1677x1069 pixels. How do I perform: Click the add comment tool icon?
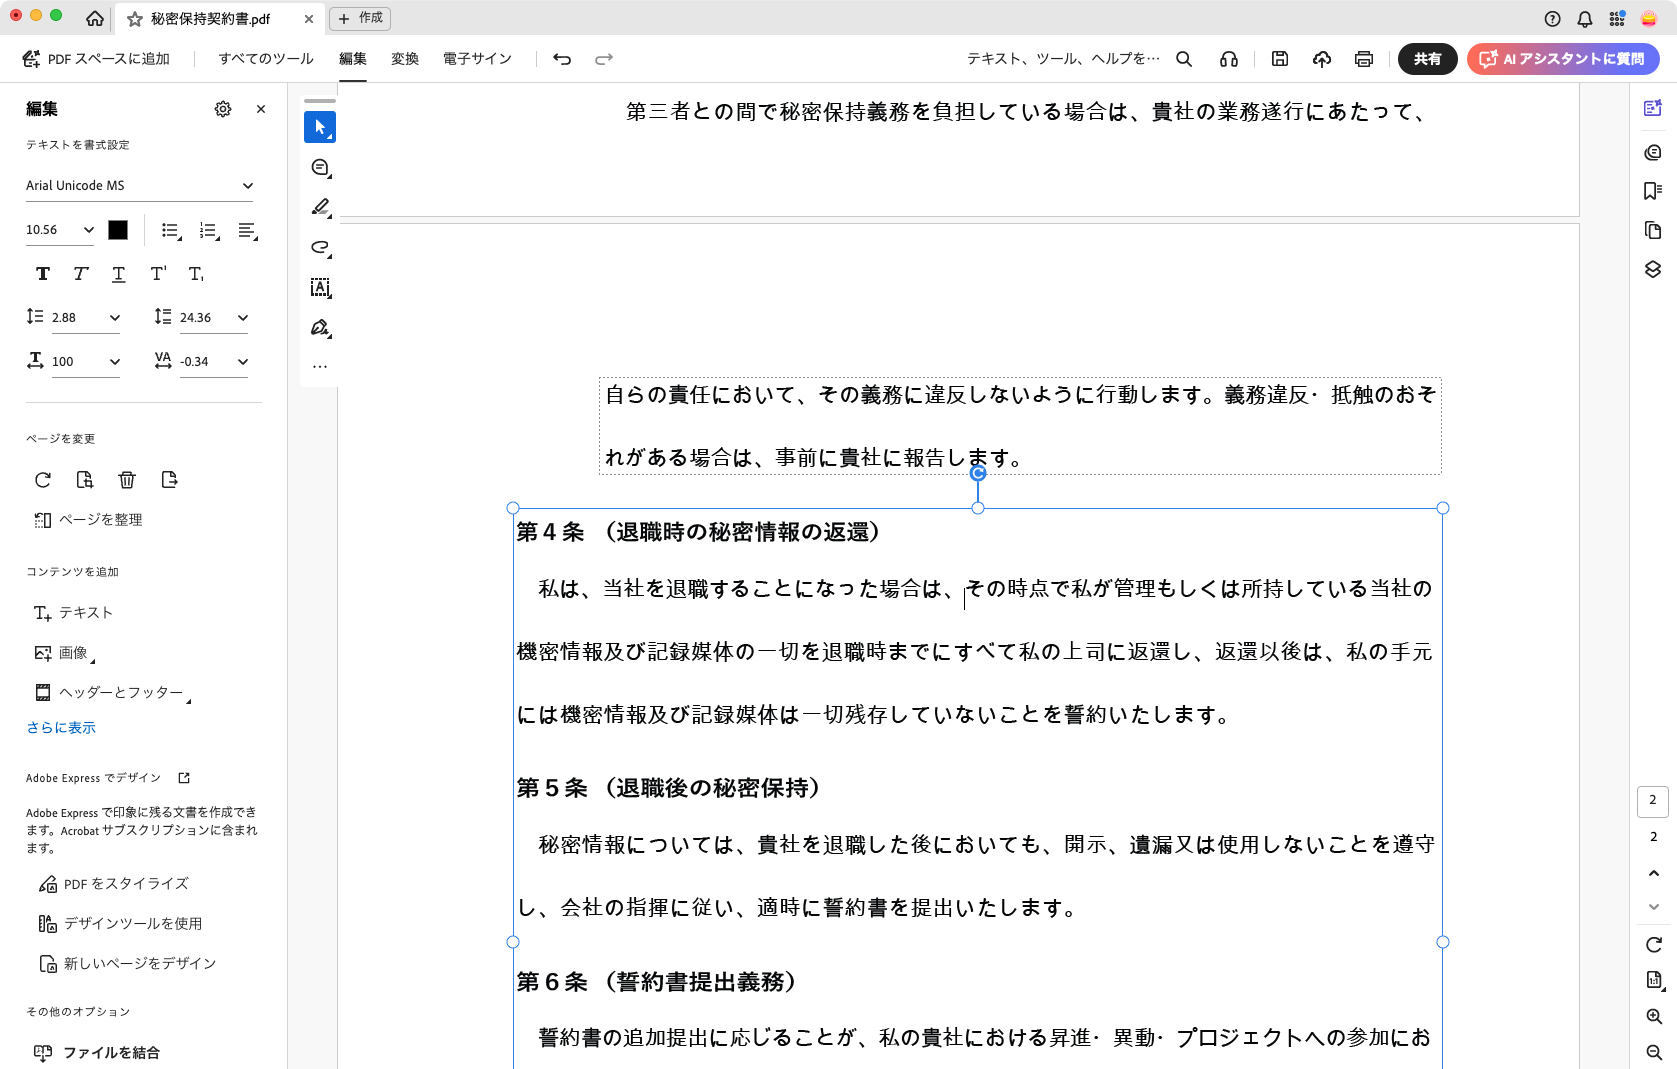pos(320,168)
